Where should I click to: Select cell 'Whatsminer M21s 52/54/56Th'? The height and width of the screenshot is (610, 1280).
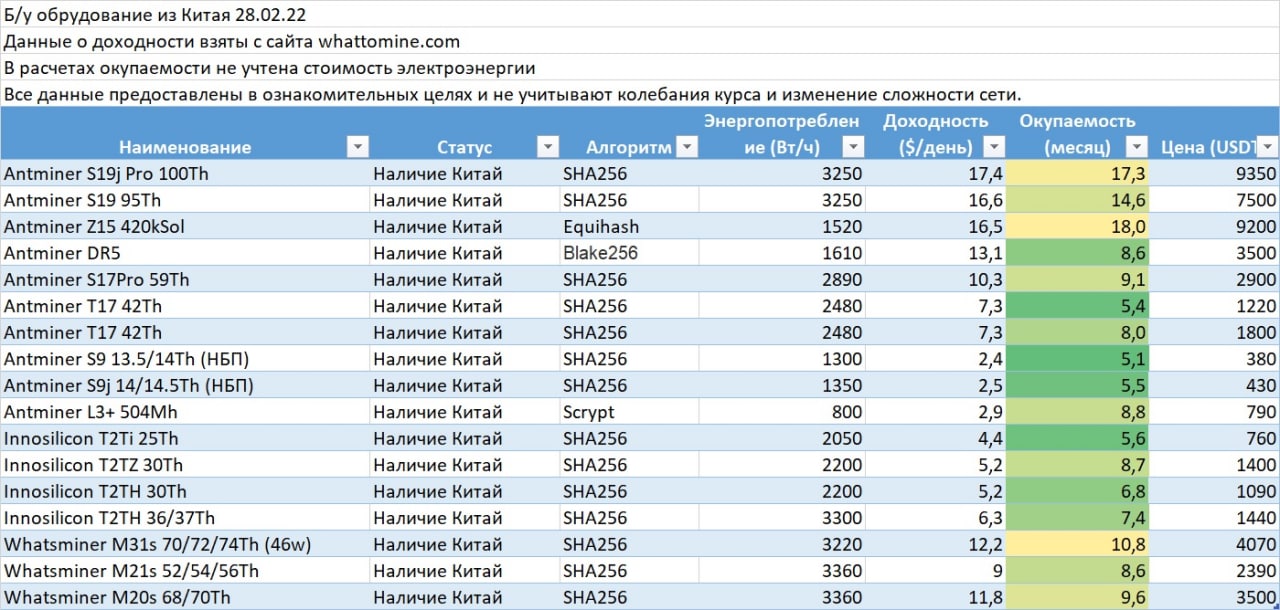tap(185, 571)
